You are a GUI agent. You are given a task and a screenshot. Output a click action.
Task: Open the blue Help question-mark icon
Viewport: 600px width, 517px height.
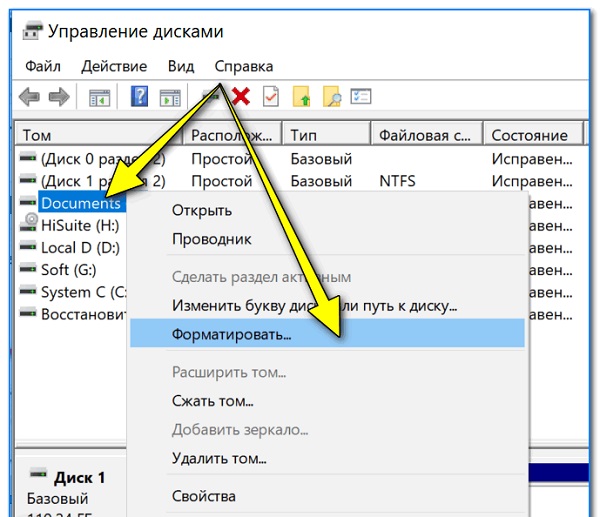[139, 96]
